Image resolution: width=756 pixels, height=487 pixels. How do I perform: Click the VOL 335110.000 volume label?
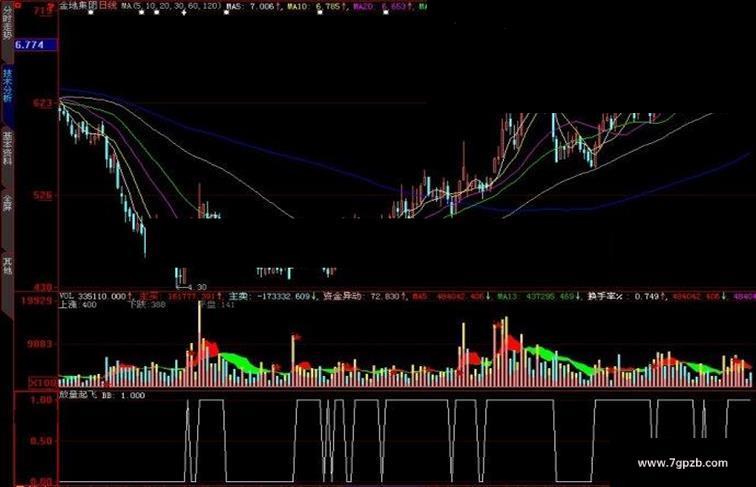tap(95, 296)
